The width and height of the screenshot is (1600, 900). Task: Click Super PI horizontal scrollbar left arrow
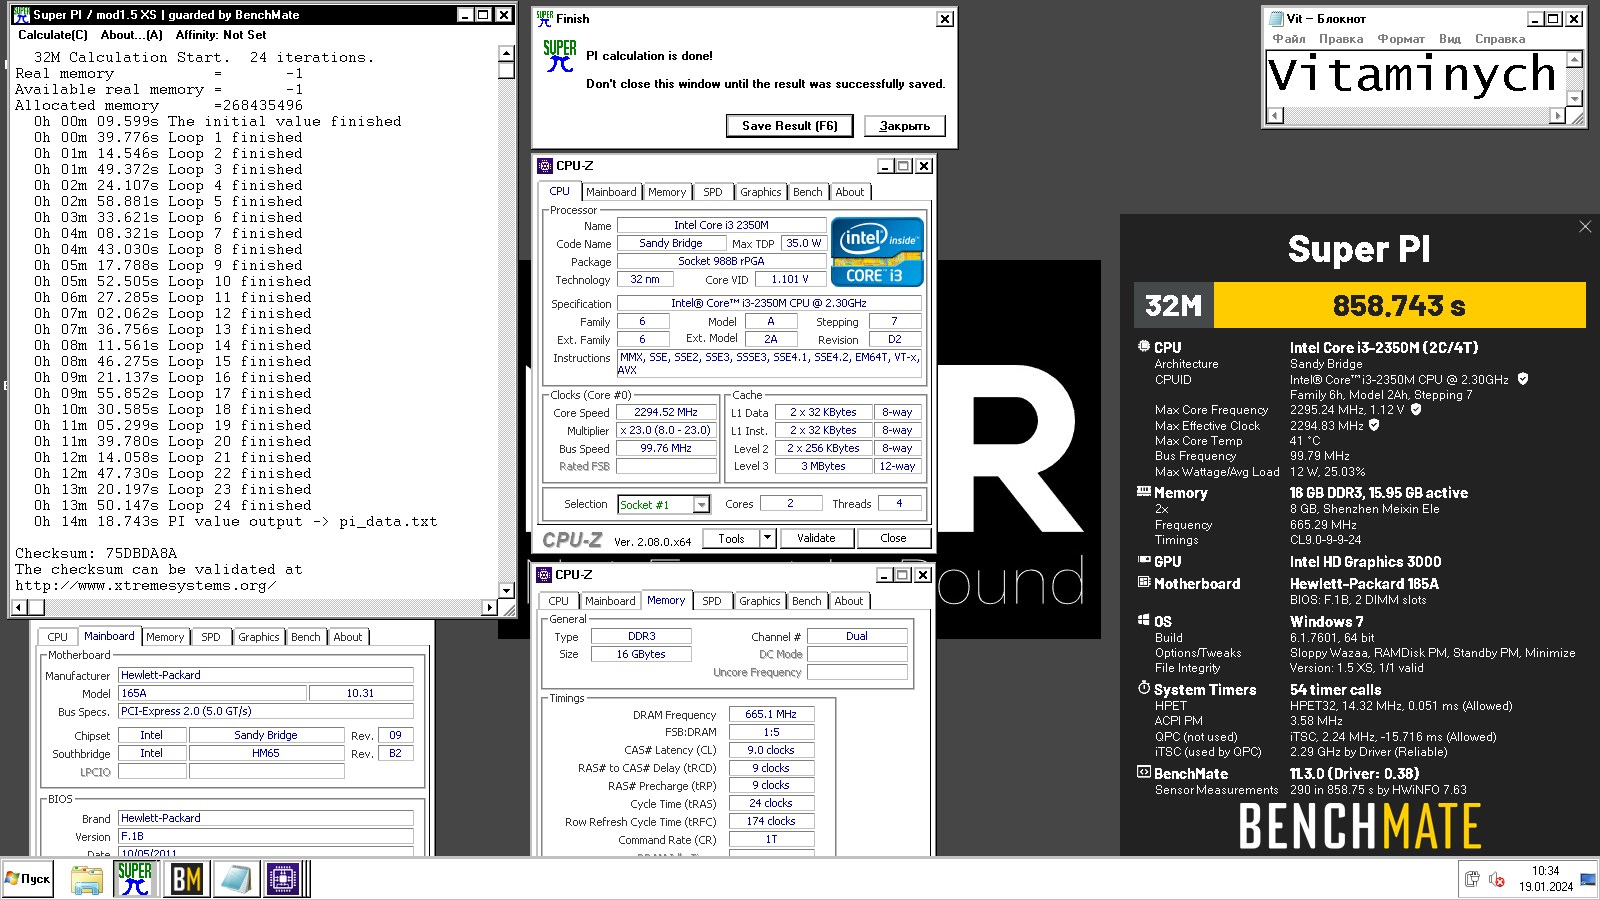[19, 607]
